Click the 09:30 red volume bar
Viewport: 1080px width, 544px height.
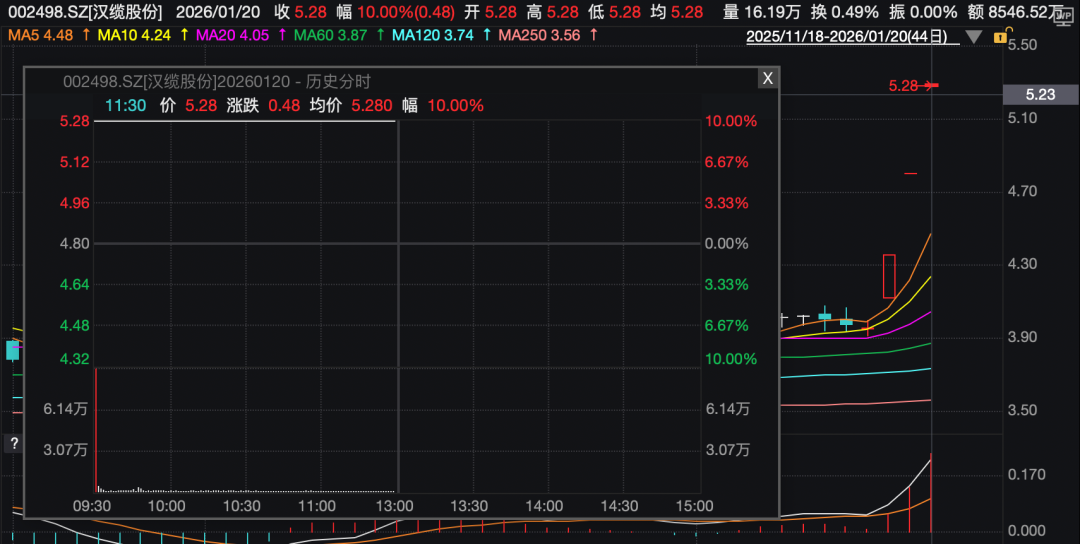(96, 430)
